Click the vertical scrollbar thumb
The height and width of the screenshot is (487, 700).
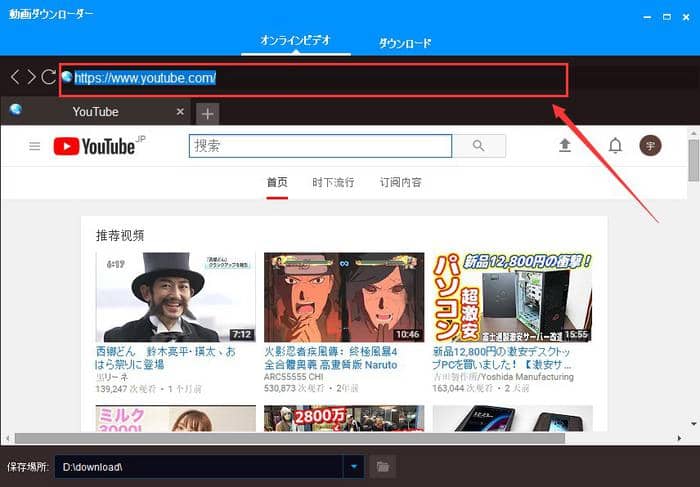point(693,161)
